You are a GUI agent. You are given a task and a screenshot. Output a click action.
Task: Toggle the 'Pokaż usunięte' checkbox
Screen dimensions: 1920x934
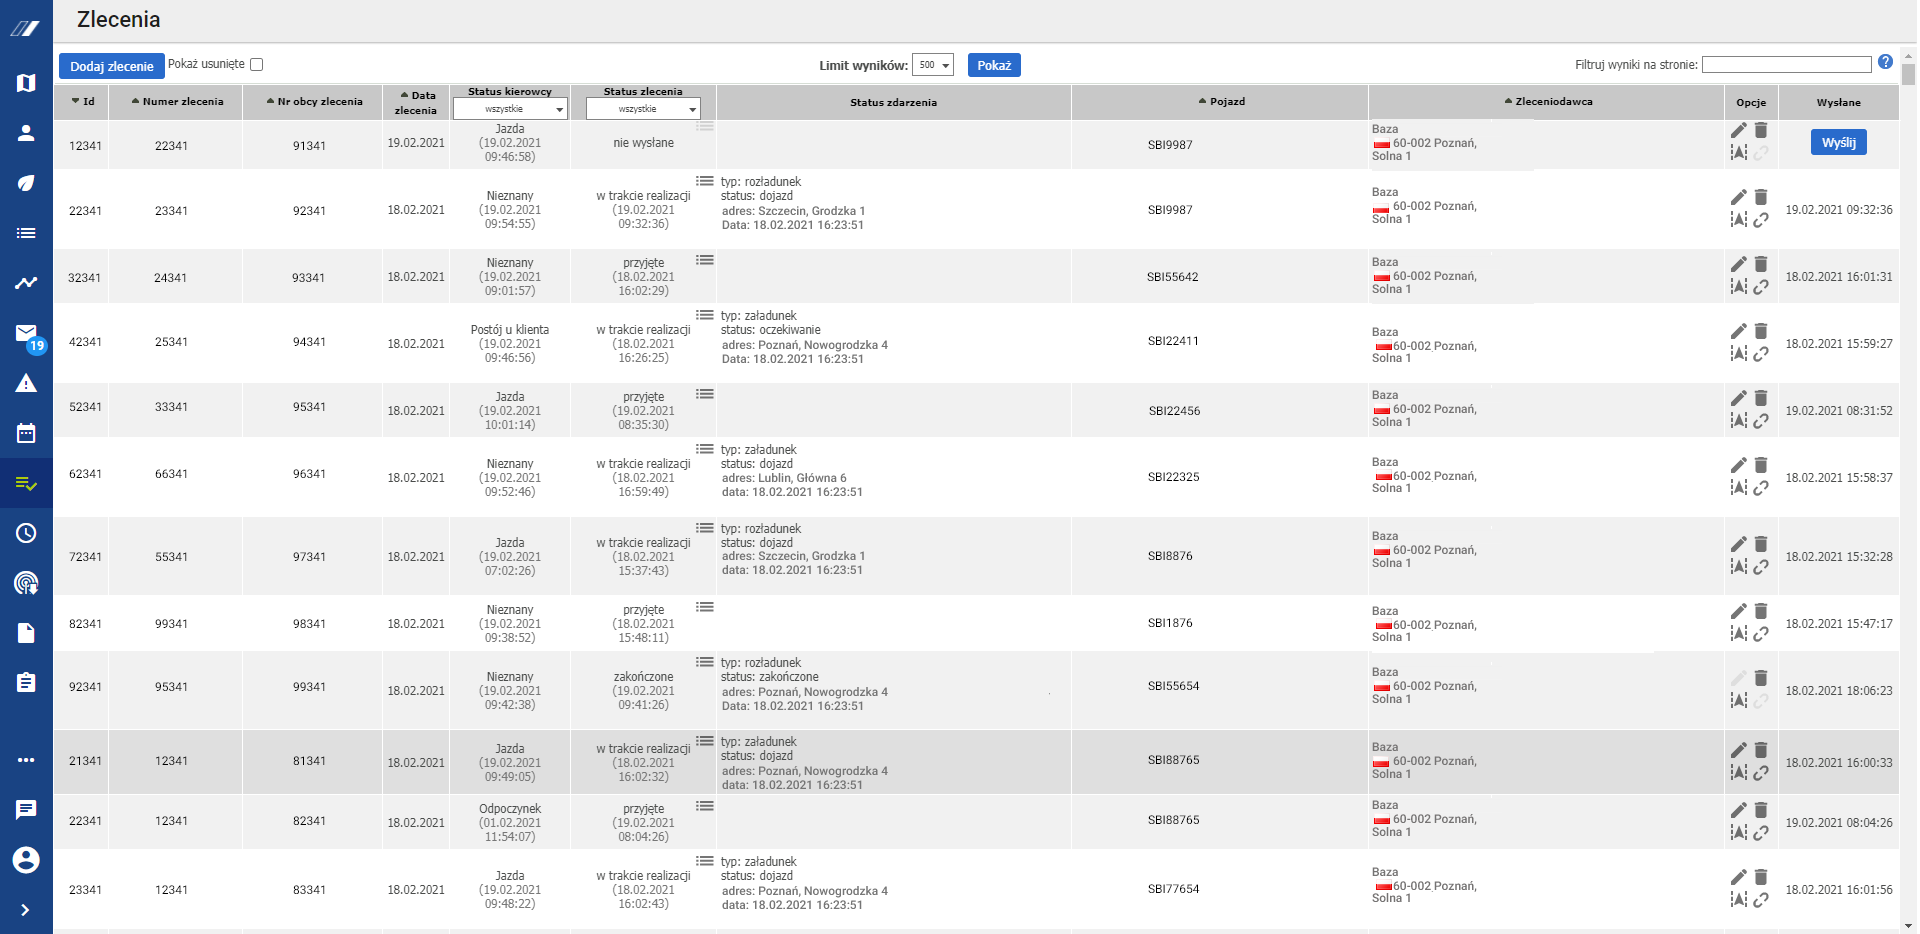pos(256,65)
